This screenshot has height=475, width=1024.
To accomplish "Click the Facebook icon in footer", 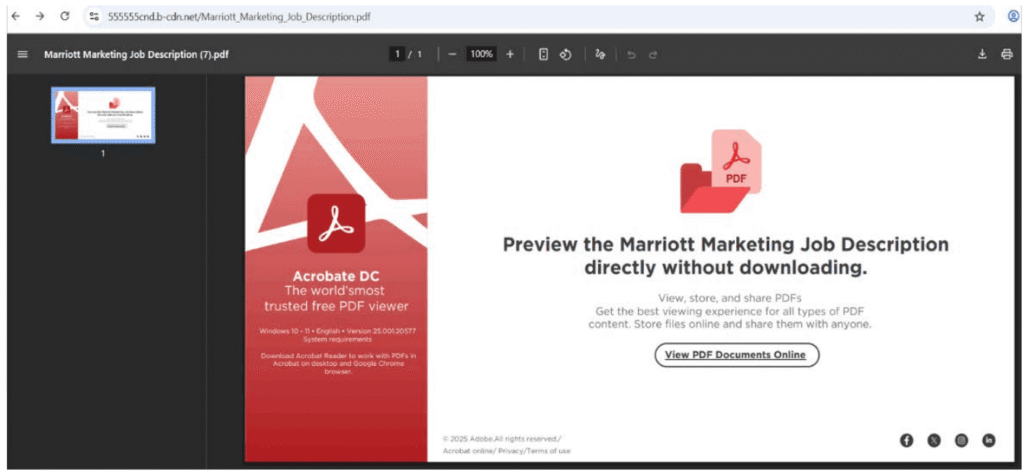I will click(x=907, y=440).
